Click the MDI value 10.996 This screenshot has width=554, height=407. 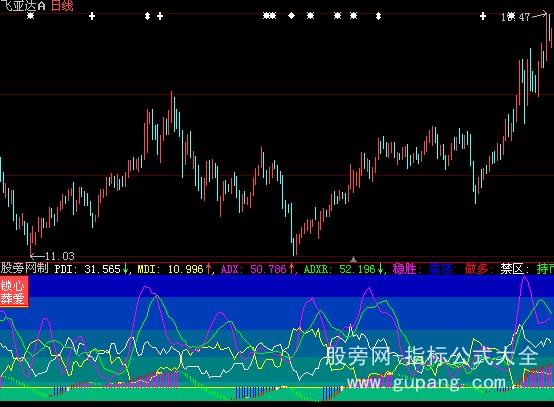pos(185,269)
